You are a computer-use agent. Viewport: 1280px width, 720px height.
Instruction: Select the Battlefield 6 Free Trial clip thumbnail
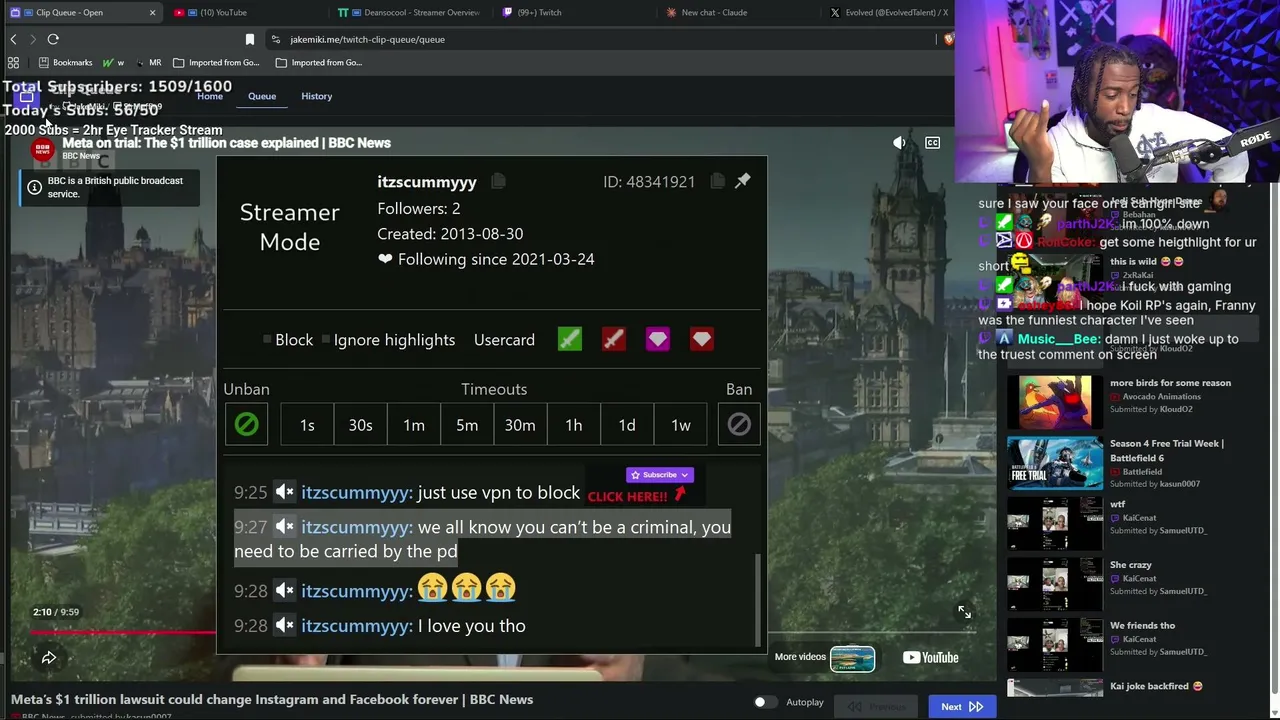[x=1055, y=463]
